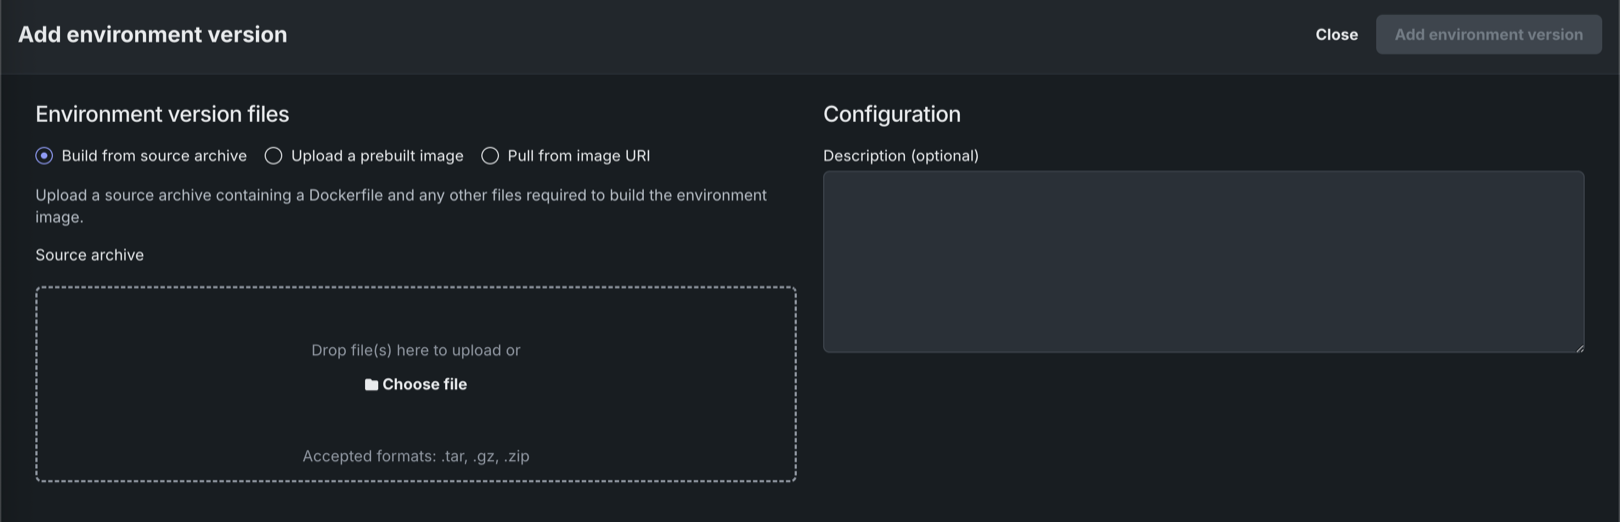Click the Description box resize handle
Screen dimensions: 1620x522
click(x=1579, y=347)
